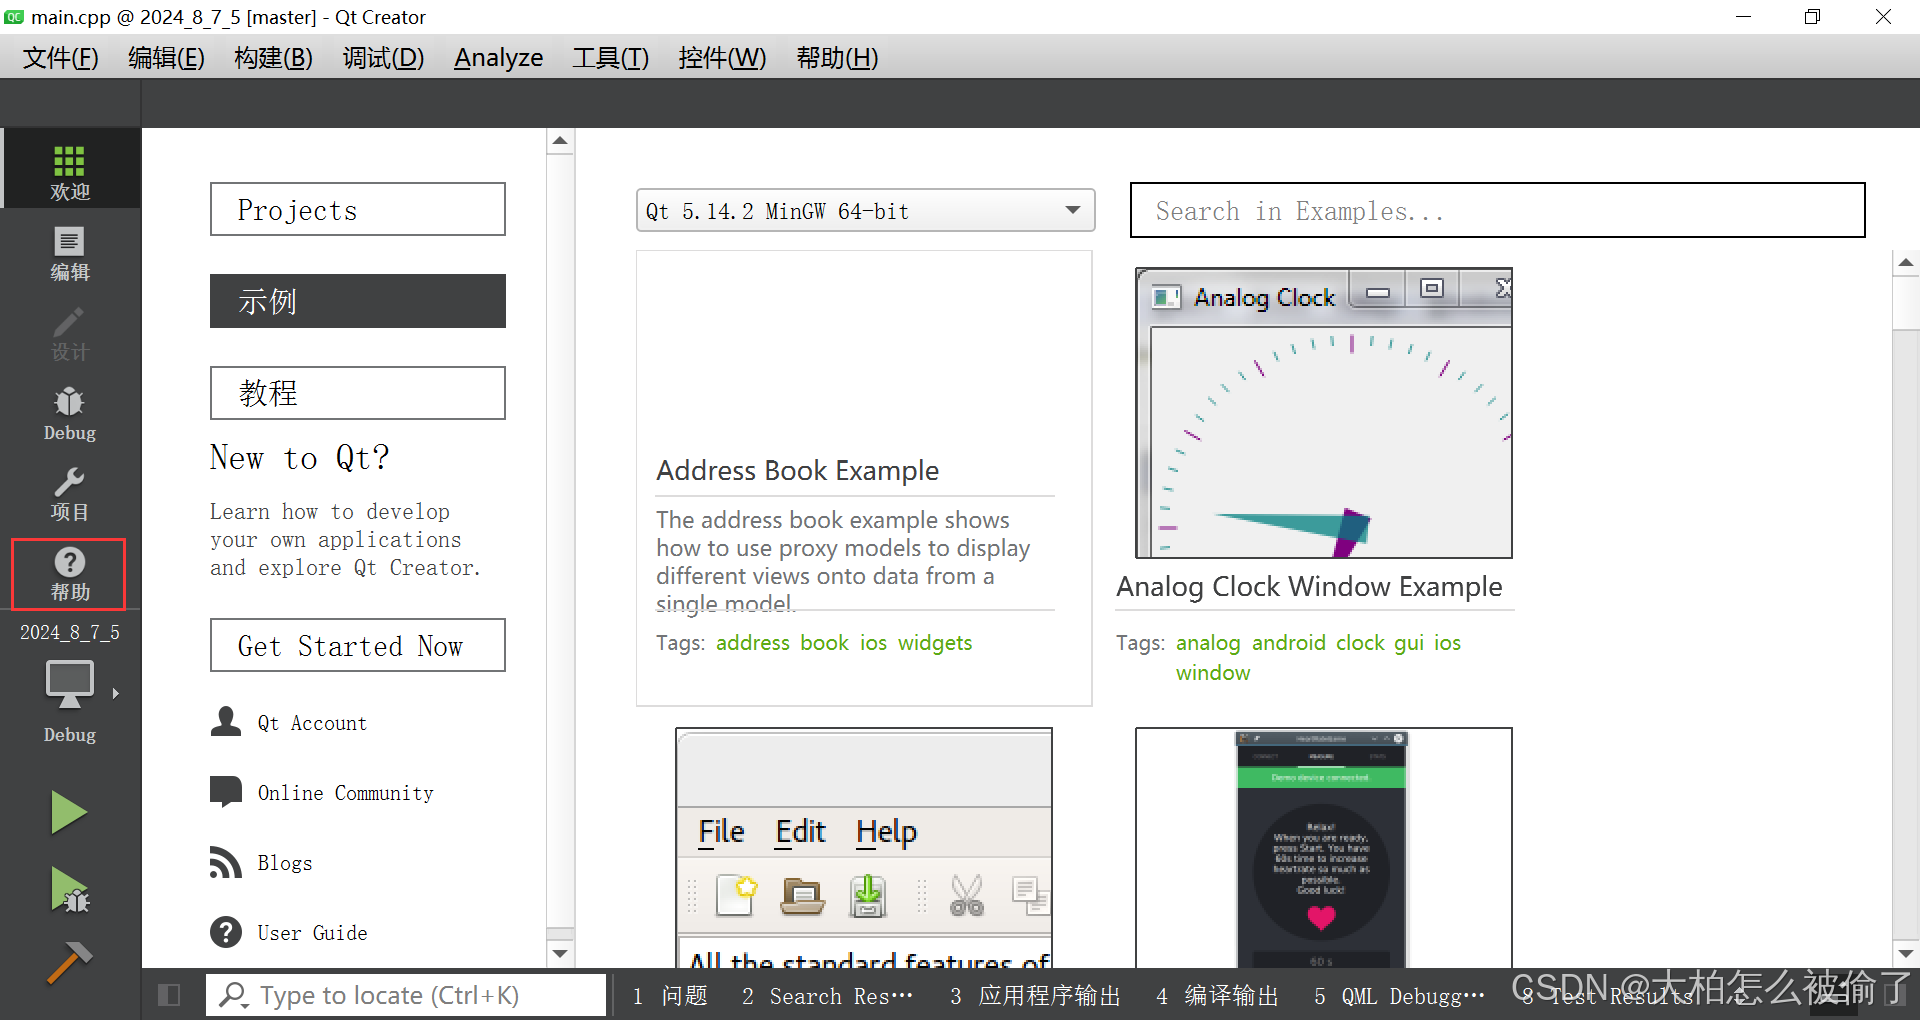1920x1020 pixels.
Task: Open the 工具(T) menu
Action: (610, 58)
